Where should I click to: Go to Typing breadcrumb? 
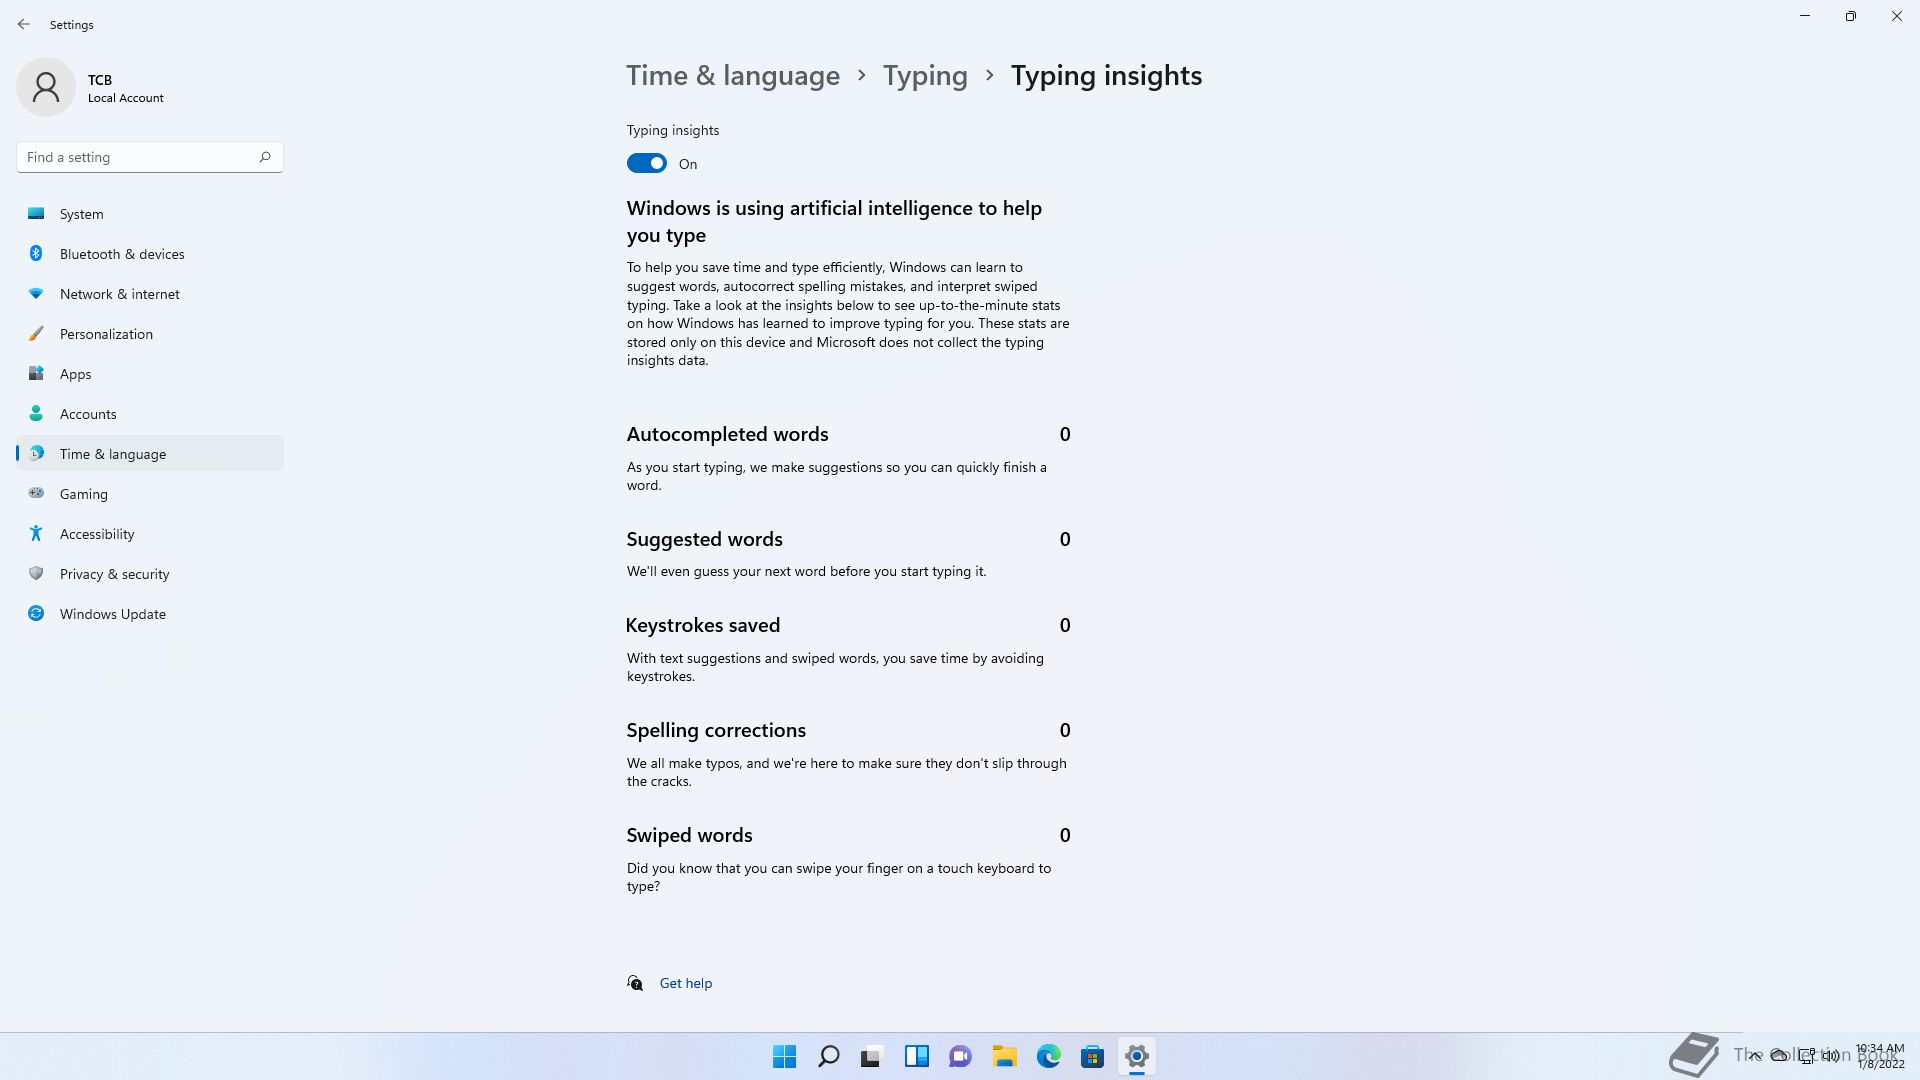click(925, 76)
